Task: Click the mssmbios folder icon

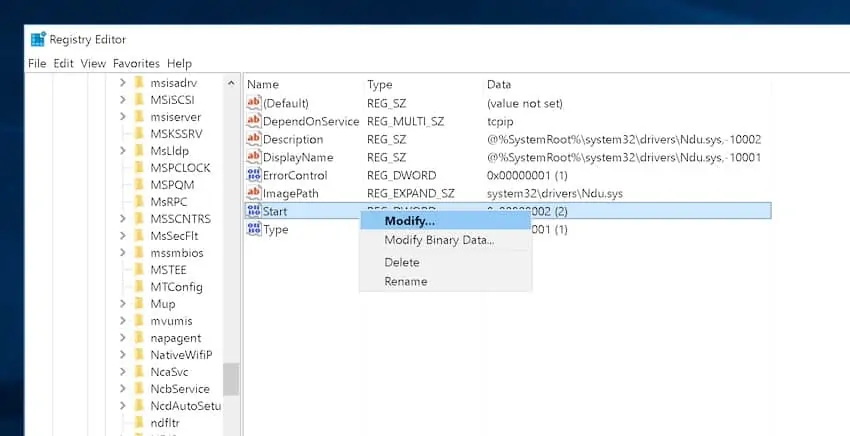Action: pyautogui.click(x=139, y=253)
